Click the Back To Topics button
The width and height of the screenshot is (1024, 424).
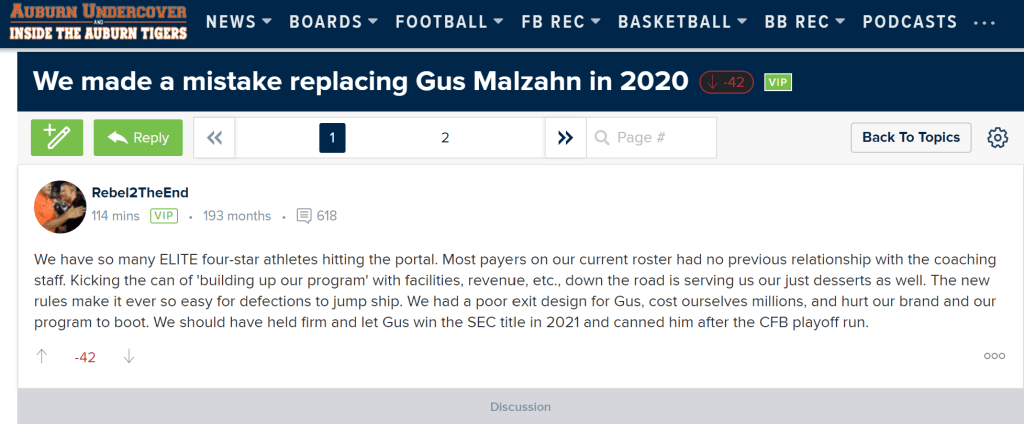coord(911,137)
